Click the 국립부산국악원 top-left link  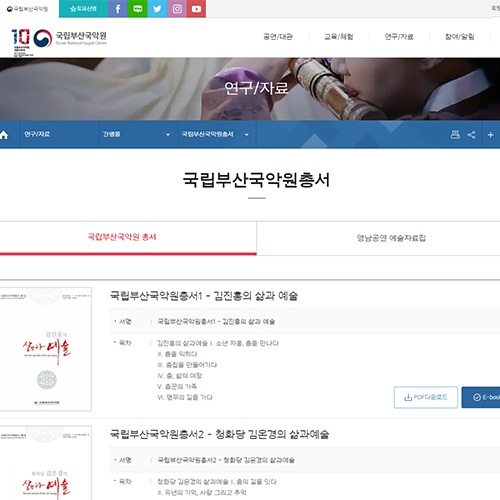(x=27, y=9)
